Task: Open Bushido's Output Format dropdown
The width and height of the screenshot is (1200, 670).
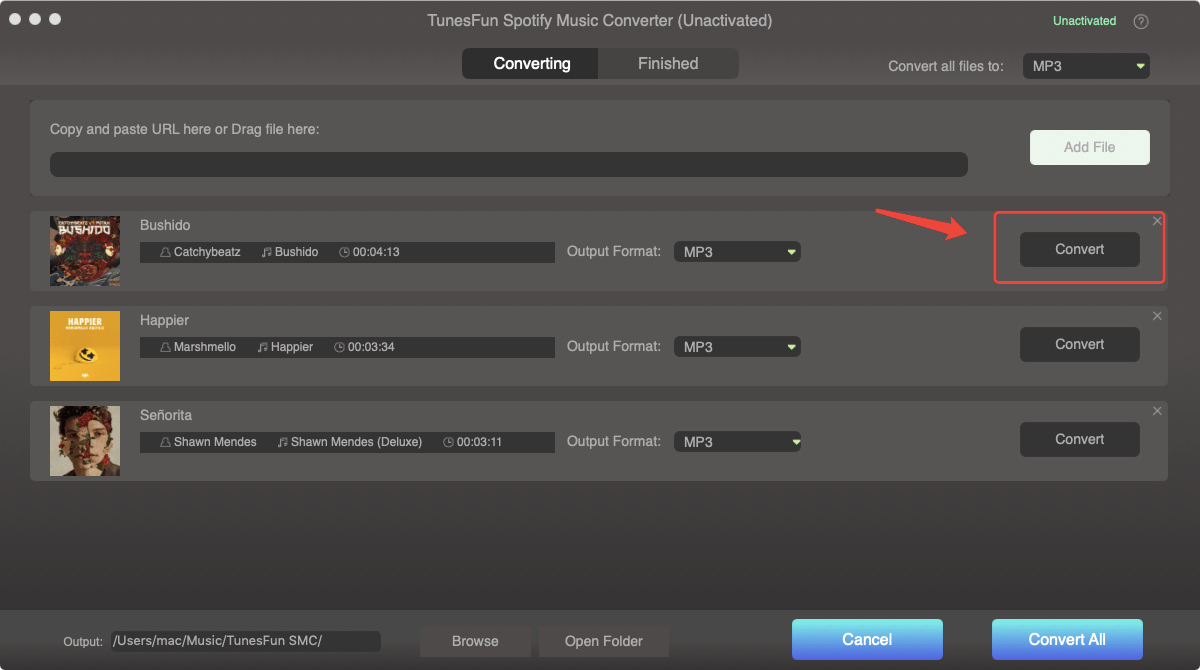Action: [737, 251]
